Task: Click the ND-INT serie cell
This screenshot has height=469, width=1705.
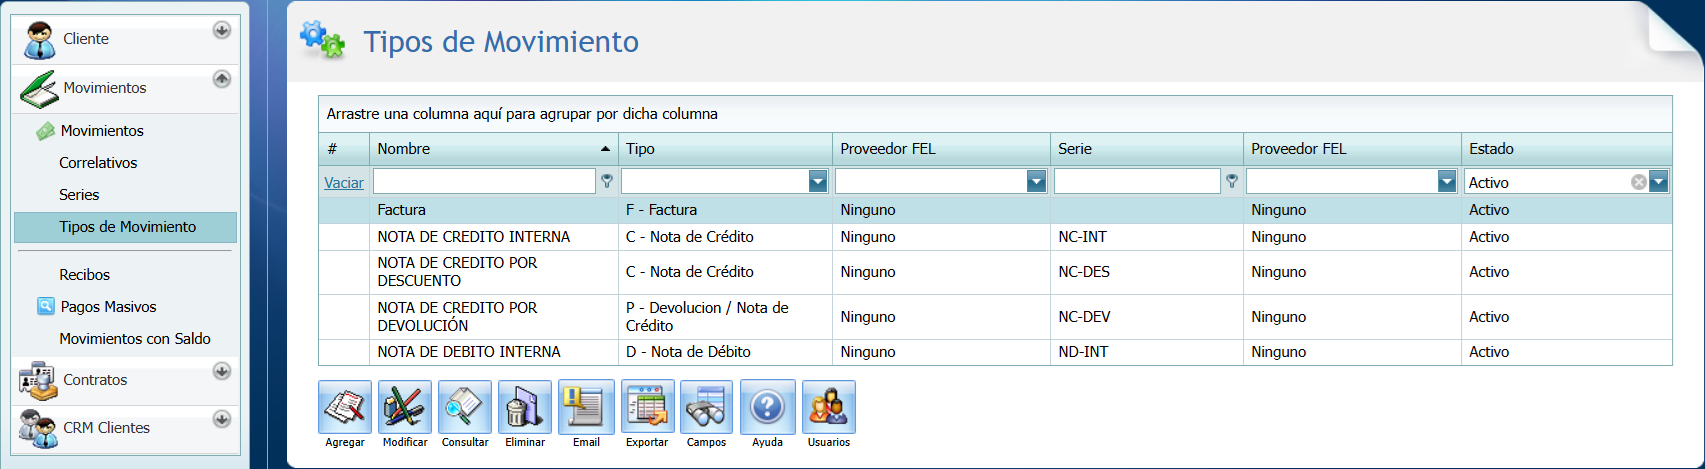Action: pyautogui.click(x=1147, y=352)
